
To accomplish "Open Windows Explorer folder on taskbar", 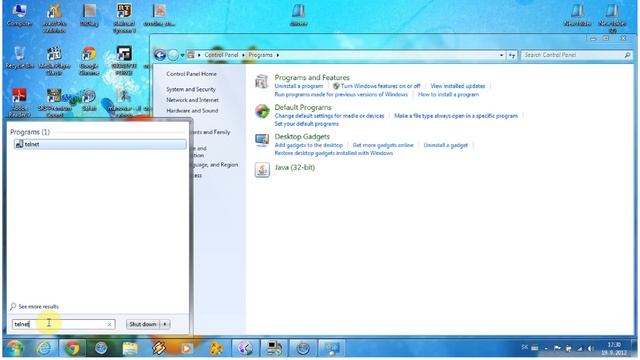I will click(130, 348).
